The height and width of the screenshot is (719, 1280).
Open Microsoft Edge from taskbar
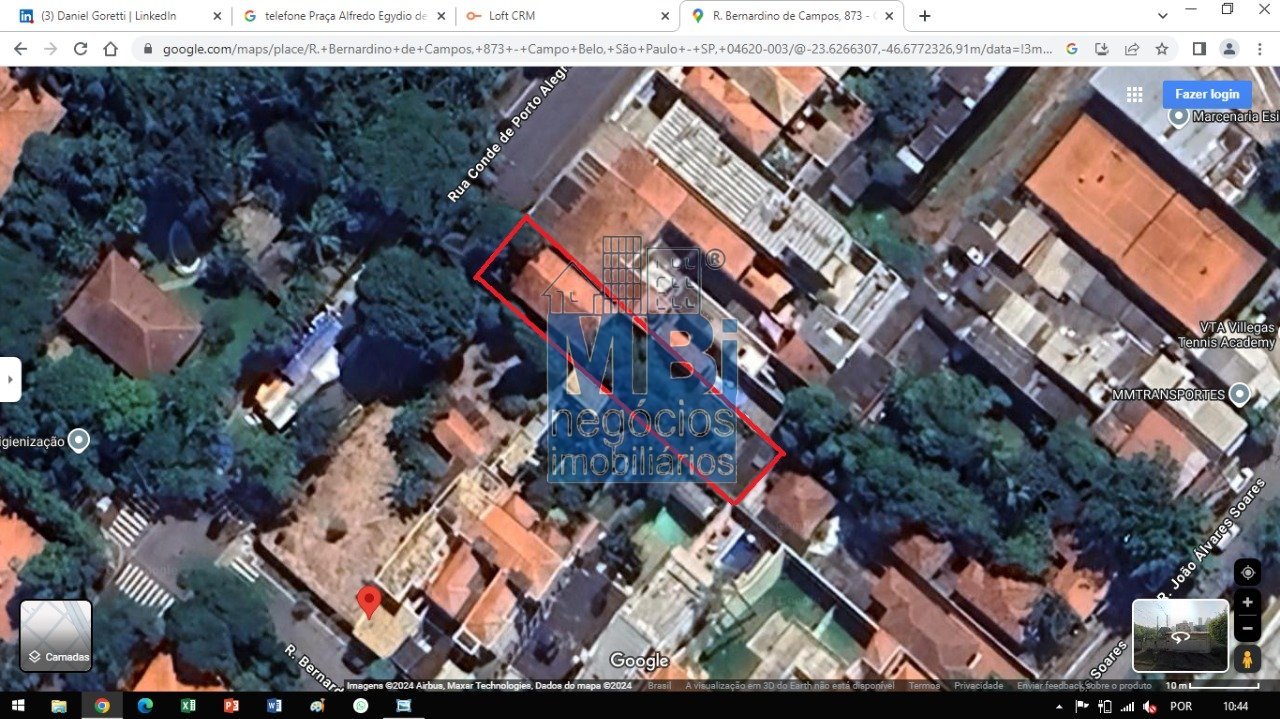click(145, 706)
